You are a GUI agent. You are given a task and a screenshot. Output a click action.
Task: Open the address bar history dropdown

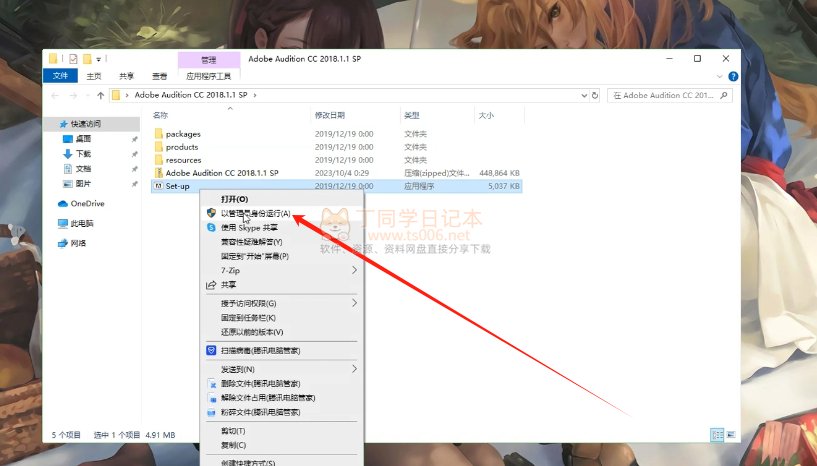582,95
